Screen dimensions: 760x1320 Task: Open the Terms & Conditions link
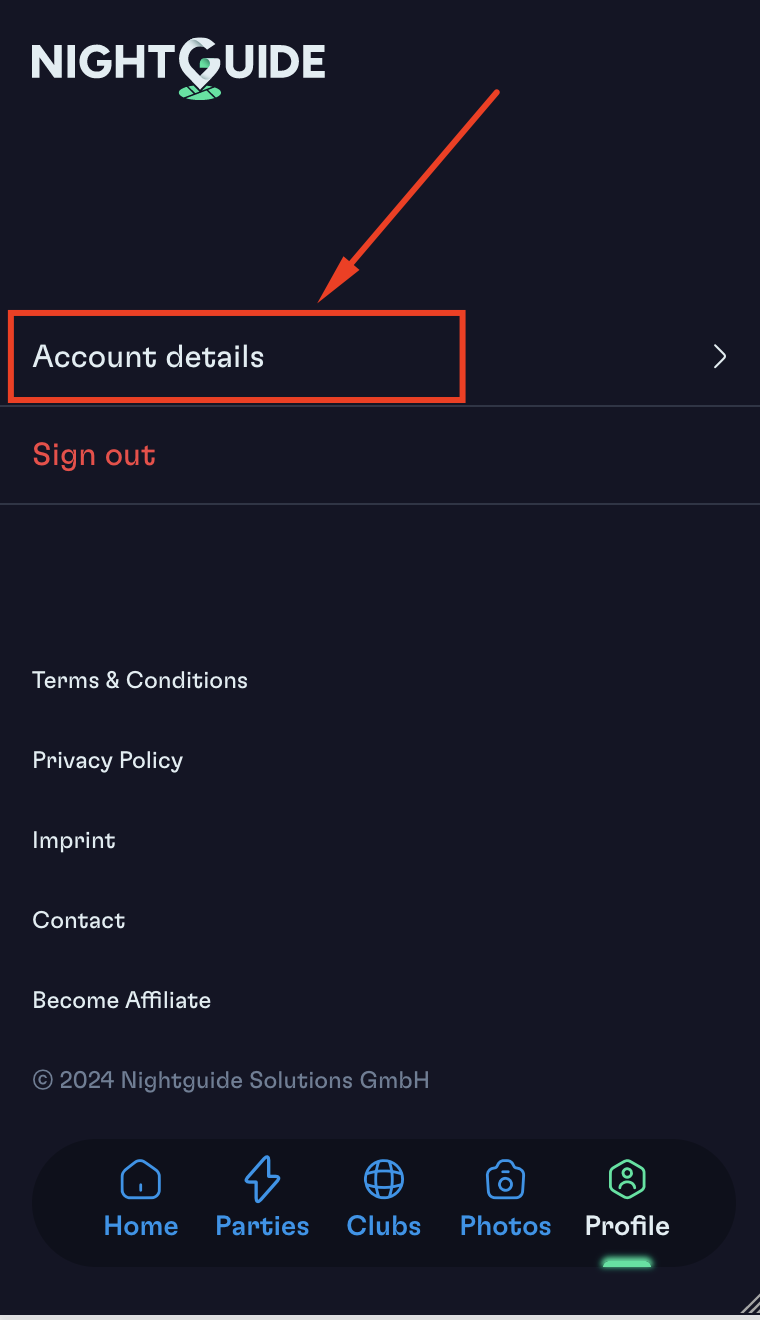140,680
